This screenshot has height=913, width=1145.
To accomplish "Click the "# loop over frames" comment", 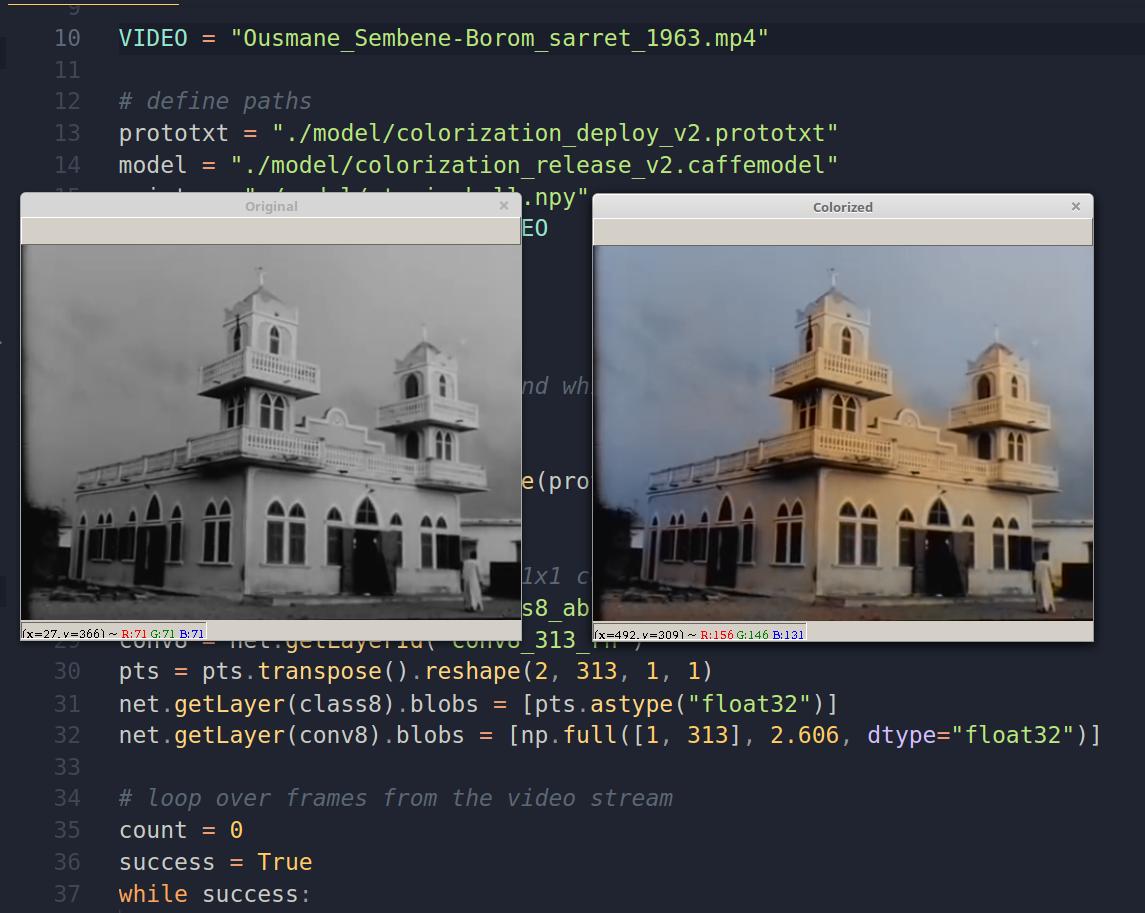I will tap(395, 798).
